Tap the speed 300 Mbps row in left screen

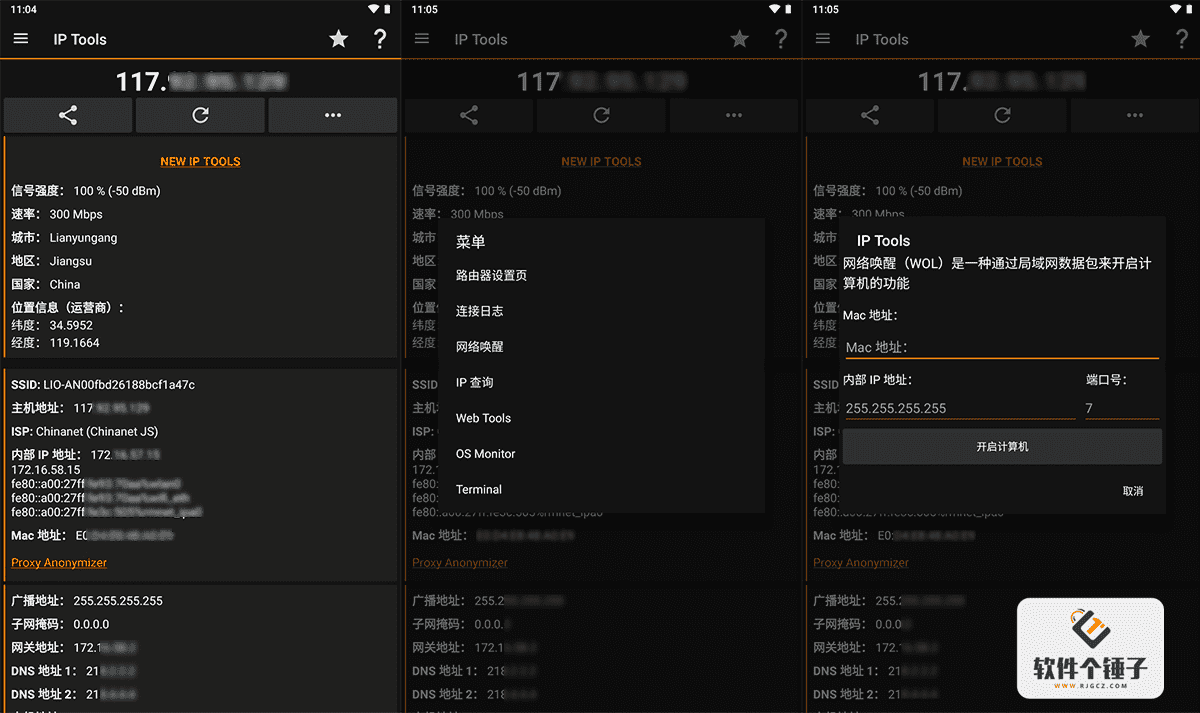57,214
